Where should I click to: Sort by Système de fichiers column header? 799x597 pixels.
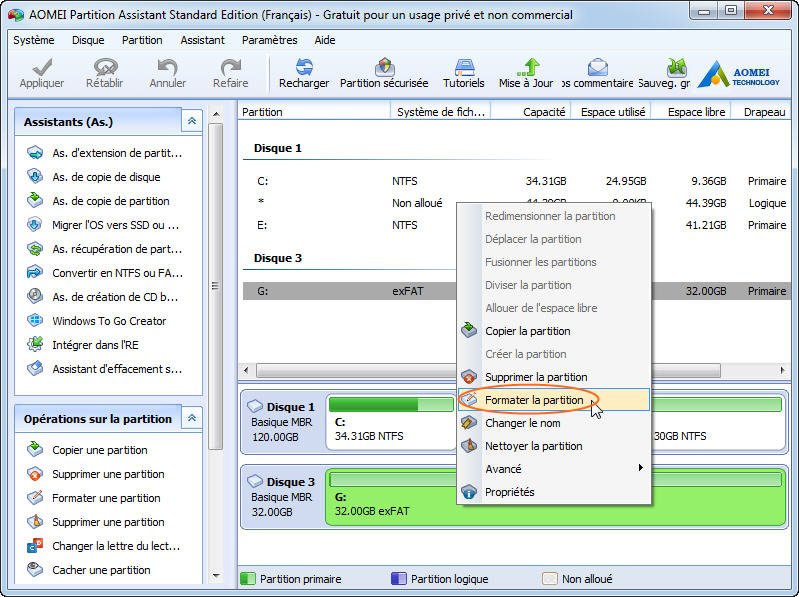tap(440, 112)
